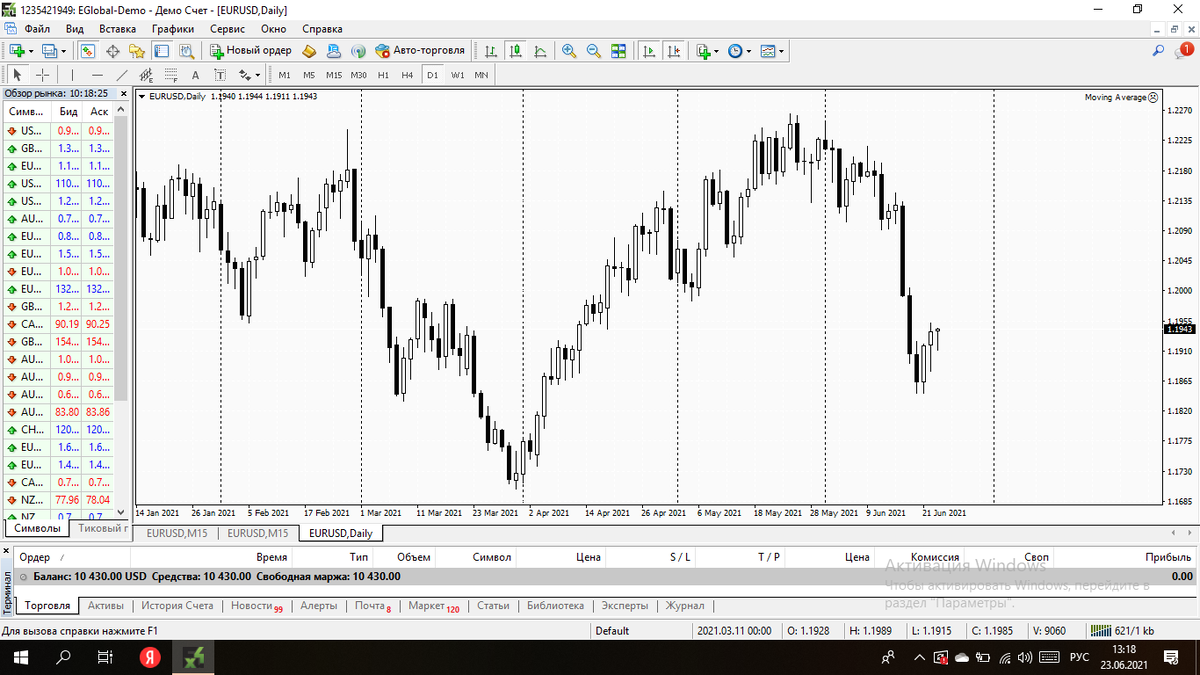This screenshot has height=675, width=1200.
Task: Switch chart to candlesticks icon
Action: tap(516, 50)
